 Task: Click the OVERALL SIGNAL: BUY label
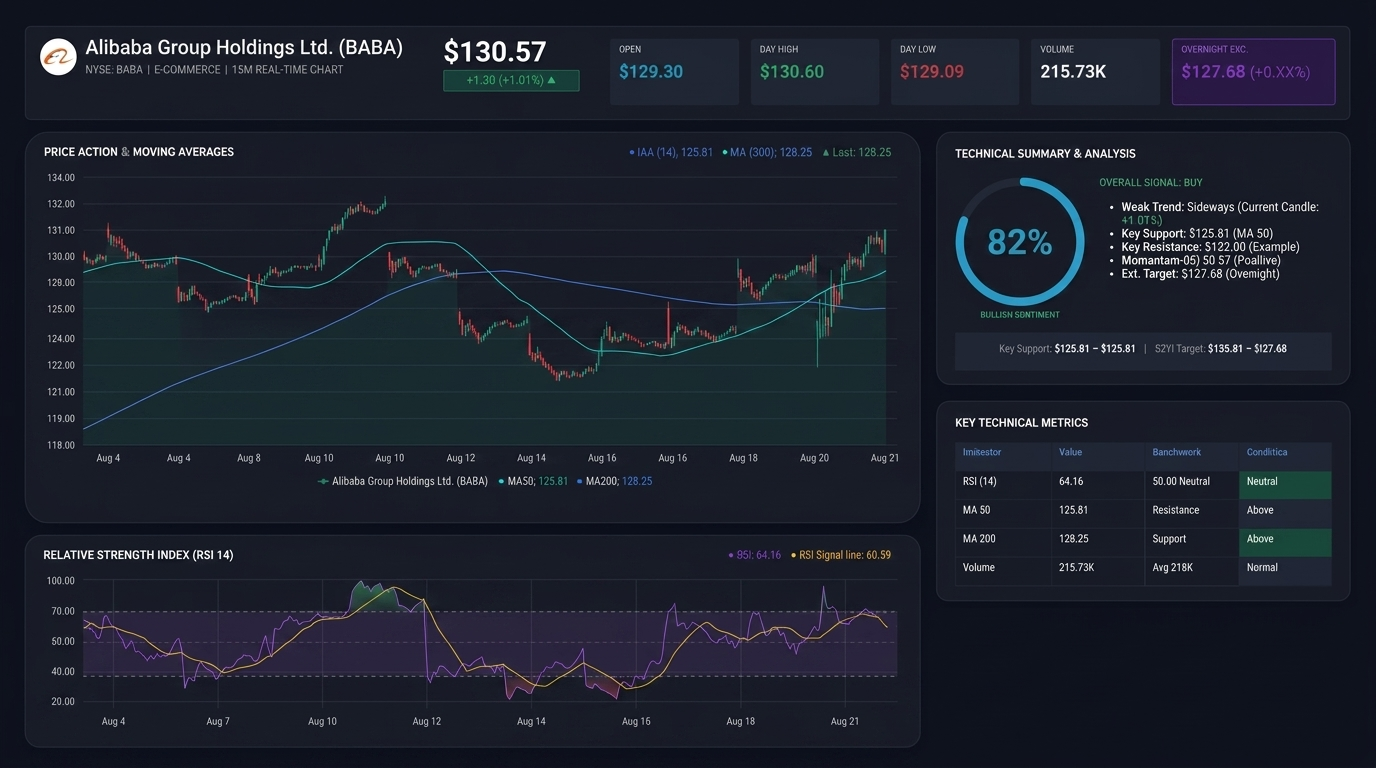click(1151, 183)
